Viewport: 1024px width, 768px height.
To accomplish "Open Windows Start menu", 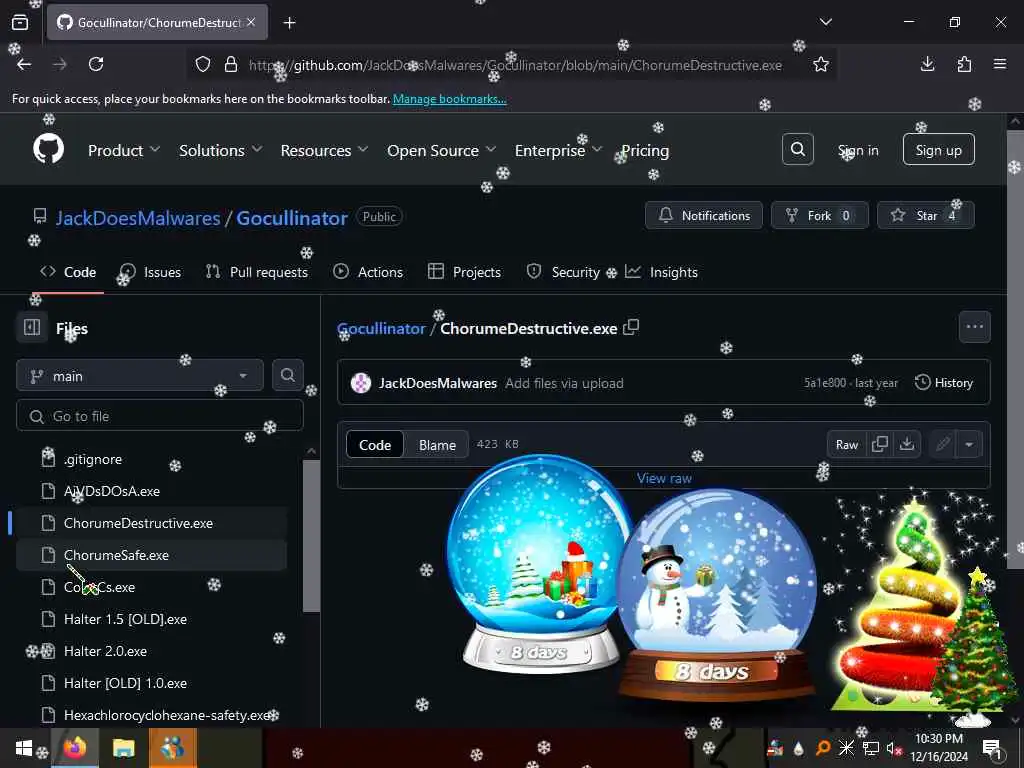I will click(24, 748).
